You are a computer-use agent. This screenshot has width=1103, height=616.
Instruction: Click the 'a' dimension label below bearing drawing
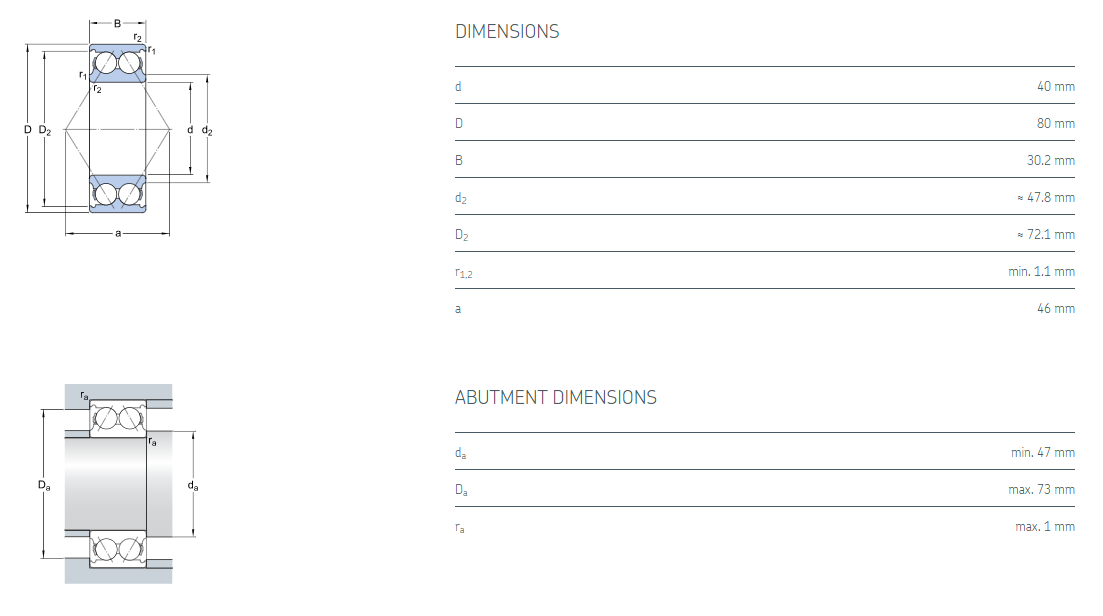(x=118, y=234)
